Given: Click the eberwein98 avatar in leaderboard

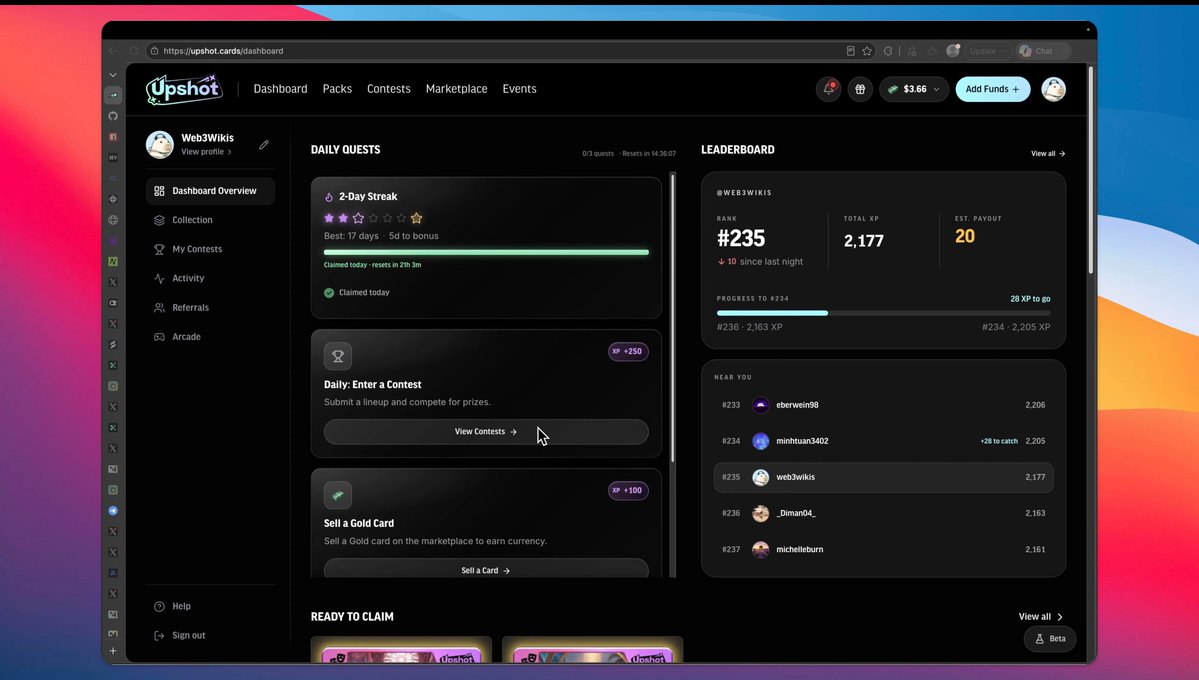Looking at the screenshot, I should pos(760,405).
